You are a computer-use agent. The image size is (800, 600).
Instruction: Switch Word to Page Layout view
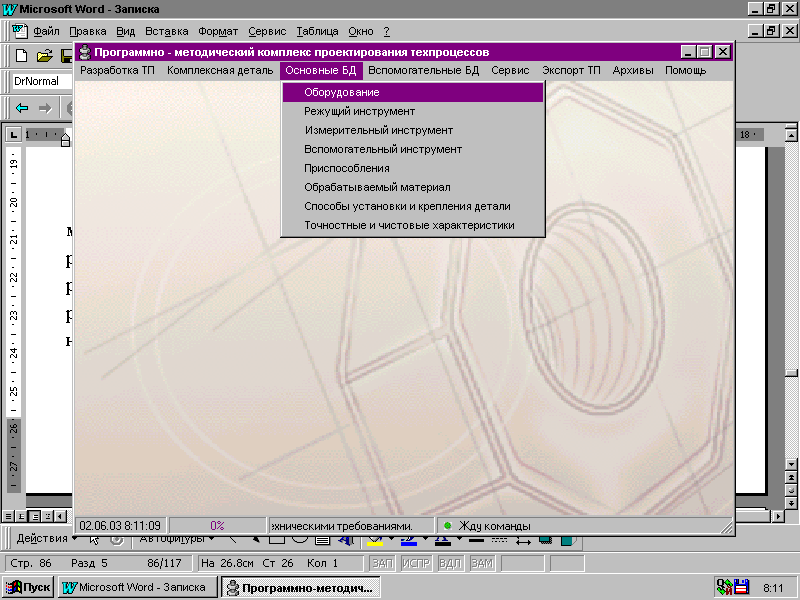(x=35, y=516)
